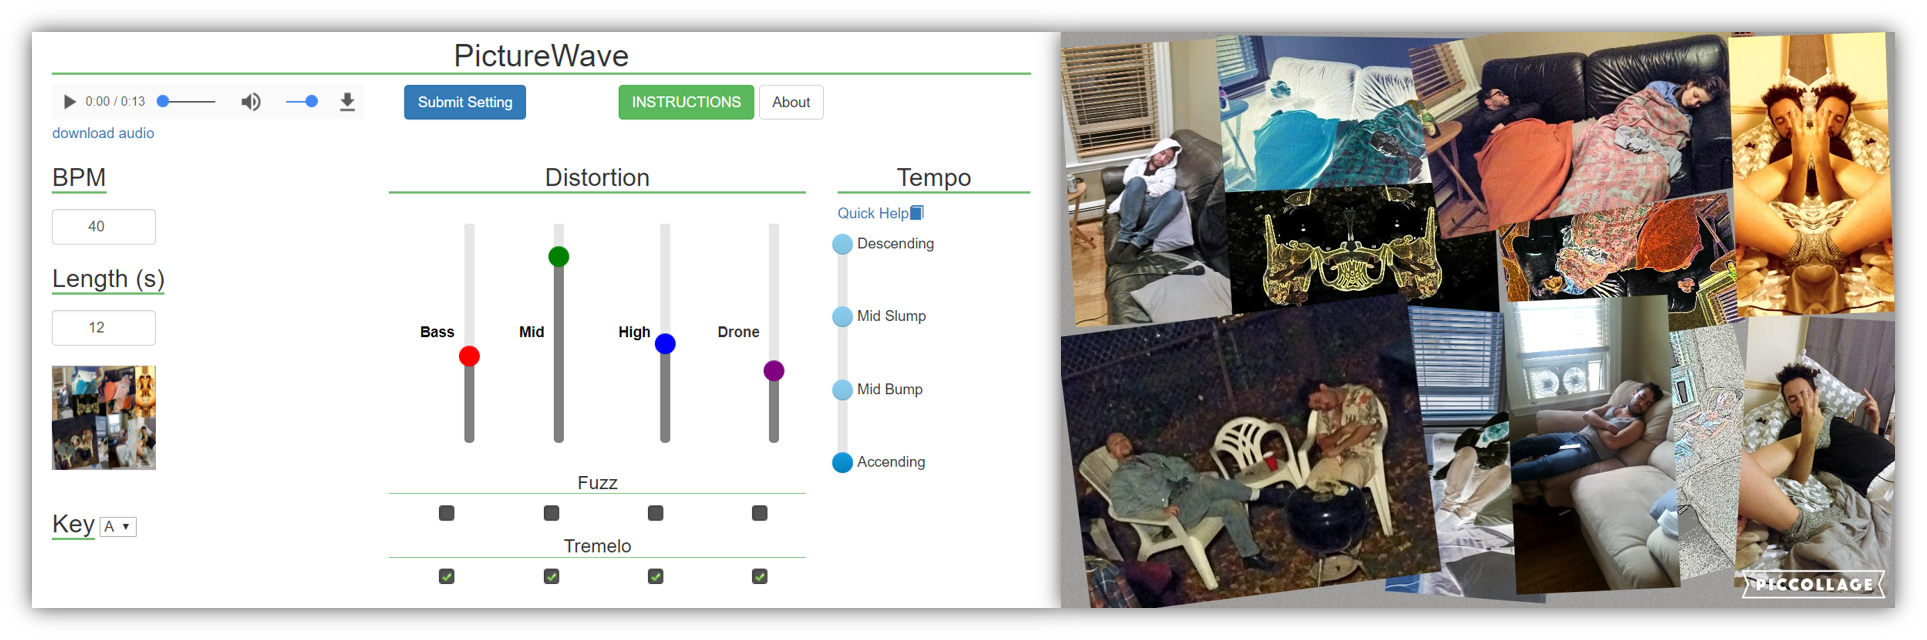Screen dimensions: 1927x640
Task: Click the purple Drone slider knob
Action: [x=774, y=371]
